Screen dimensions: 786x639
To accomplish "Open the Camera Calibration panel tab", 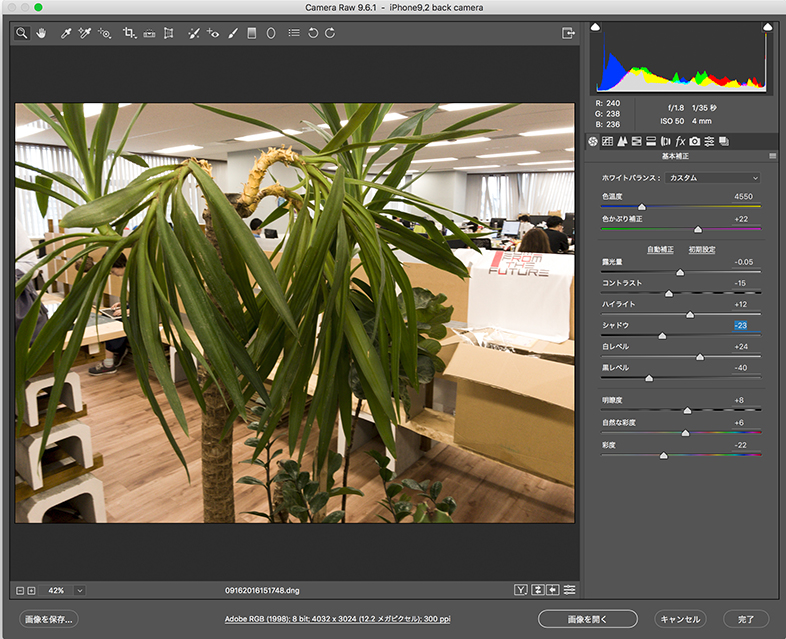I will [x=695, y=141].
